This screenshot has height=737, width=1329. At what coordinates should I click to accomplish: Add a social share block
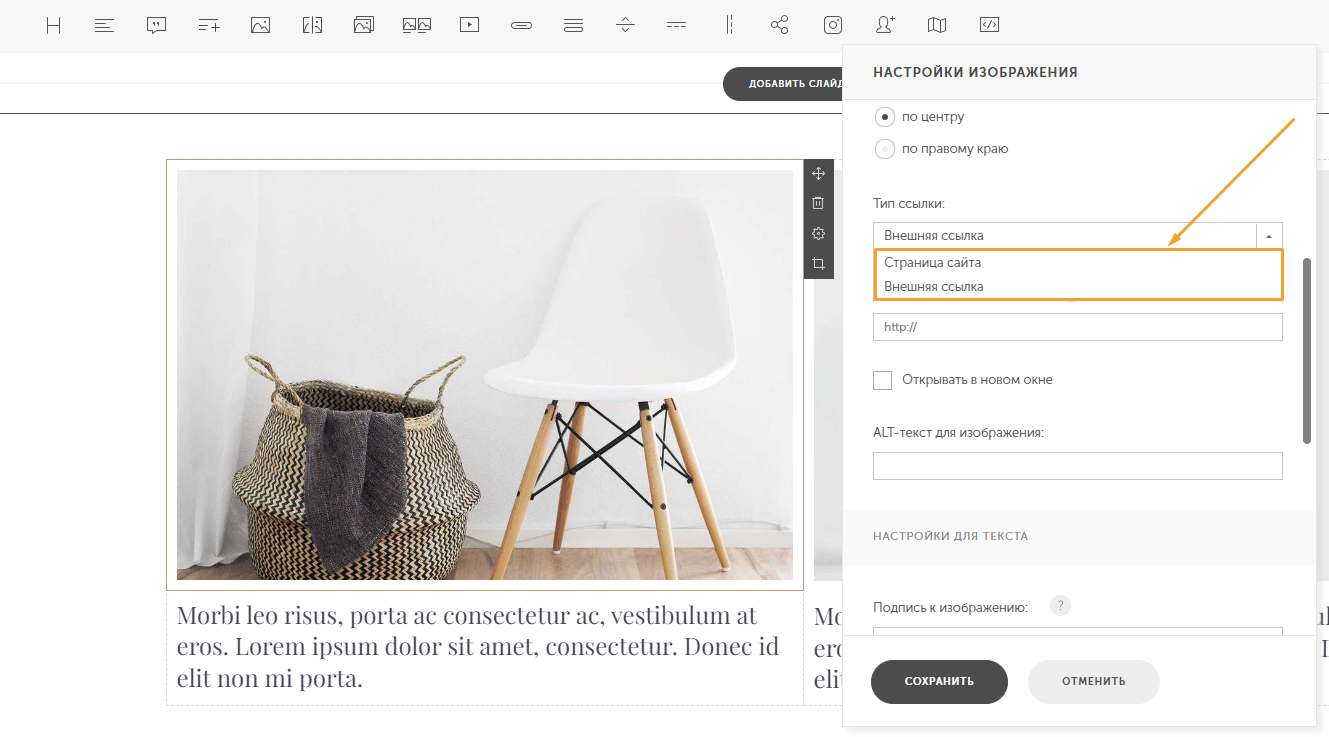tap(780, 26)
